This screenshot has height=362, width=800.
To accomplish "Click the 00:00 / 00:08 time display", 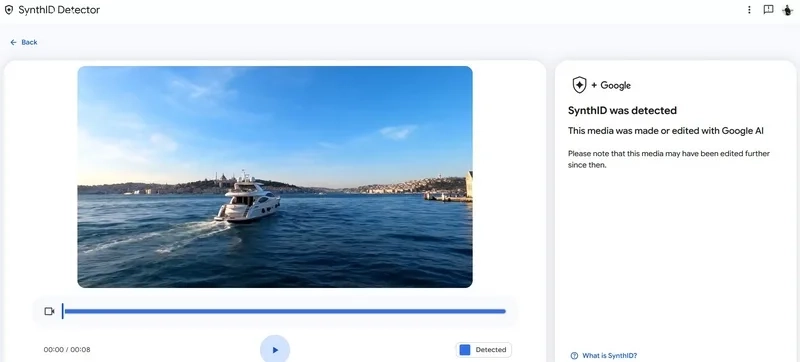I will click(67, 350).
